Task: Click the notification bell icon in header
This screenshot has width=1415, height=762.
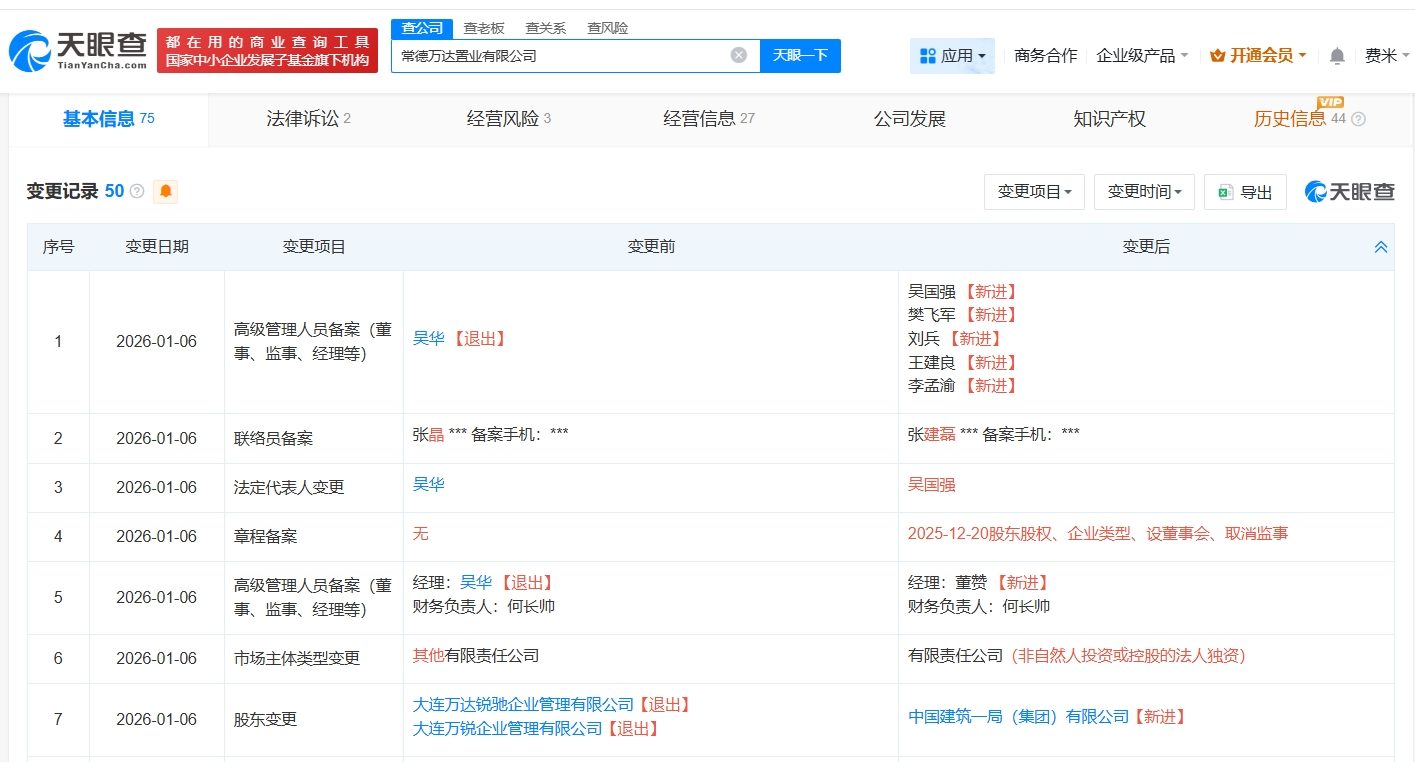Action: click(1337, 56)
